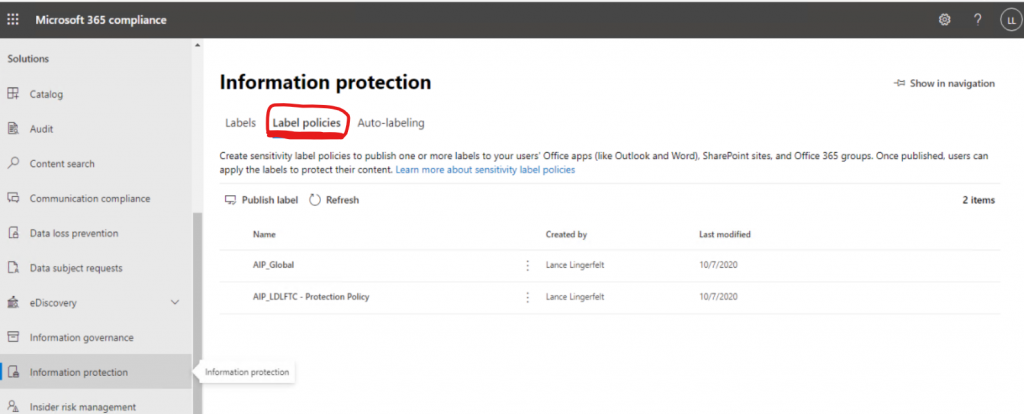Click the Data loss prevention icon
Image resolution: width=1024 pixels, height=414 pixels.
tap(13, 233)
